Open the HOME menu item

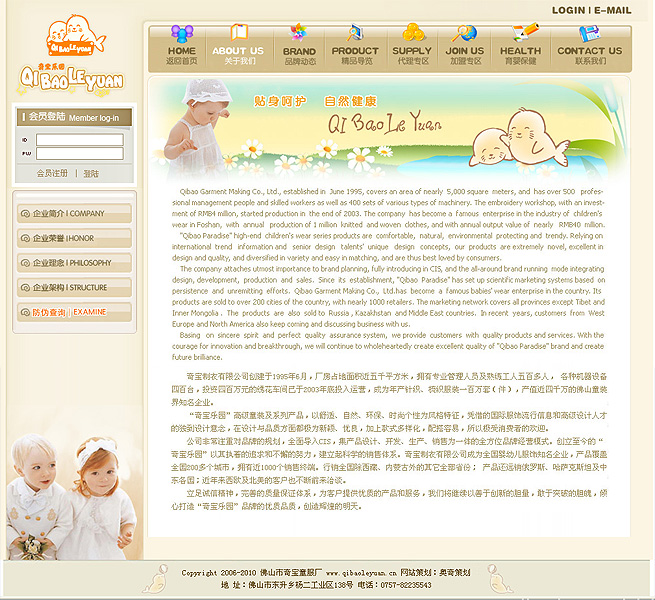click(x=181, y=55)
